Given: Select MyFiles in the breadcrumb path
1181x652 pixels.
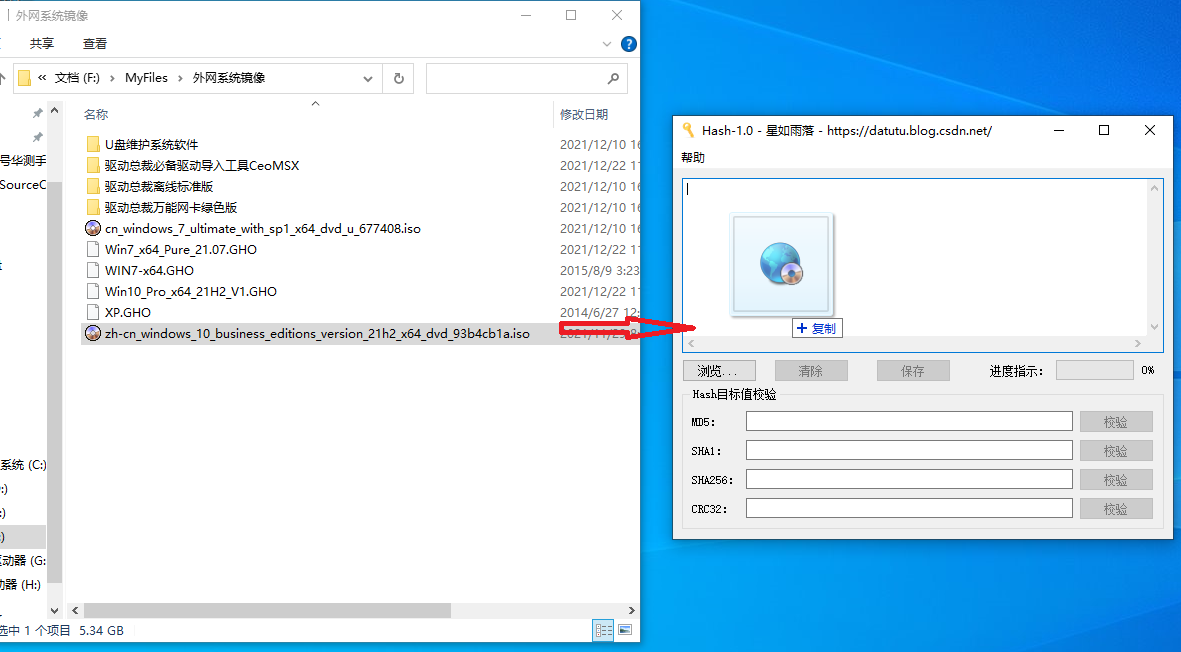Looking at the screenshot, I should pyautogui.click(x=146, y=78).
